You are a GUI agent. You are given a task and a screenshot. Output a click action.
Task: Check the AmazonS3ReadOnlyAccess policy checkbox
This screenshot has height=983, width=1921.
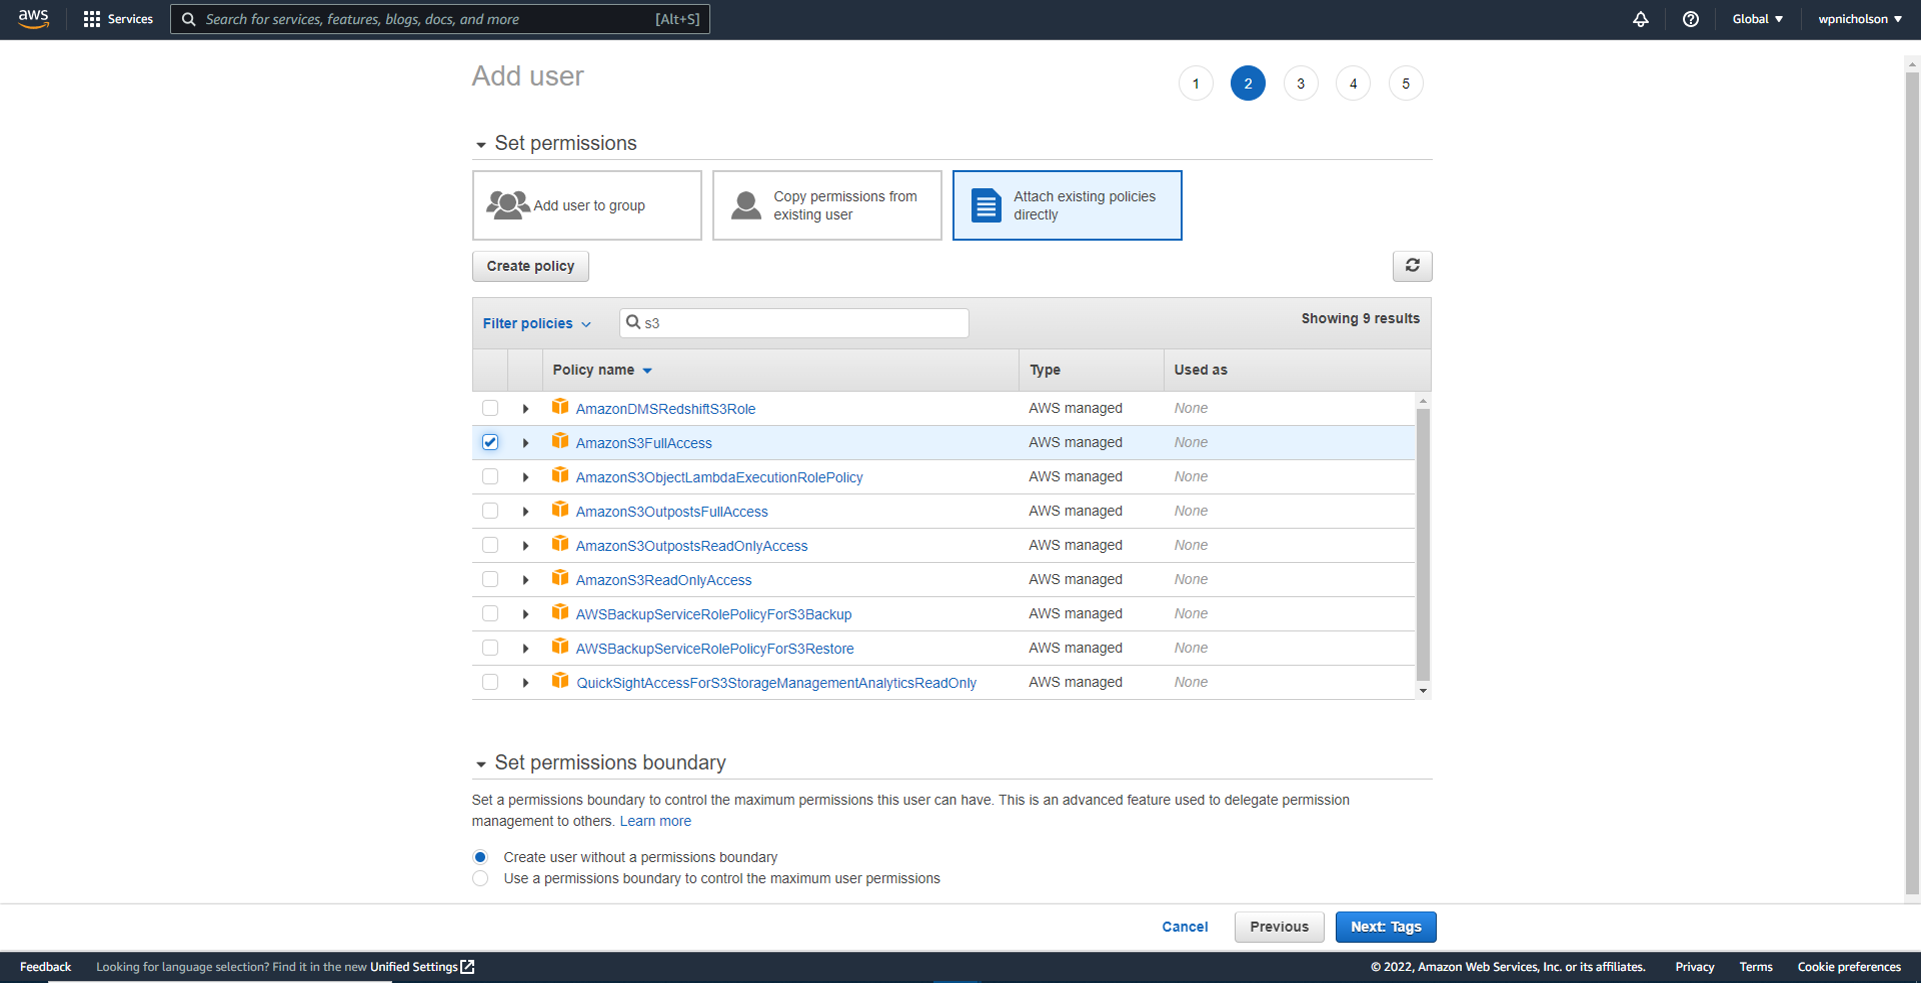(489, 579)
